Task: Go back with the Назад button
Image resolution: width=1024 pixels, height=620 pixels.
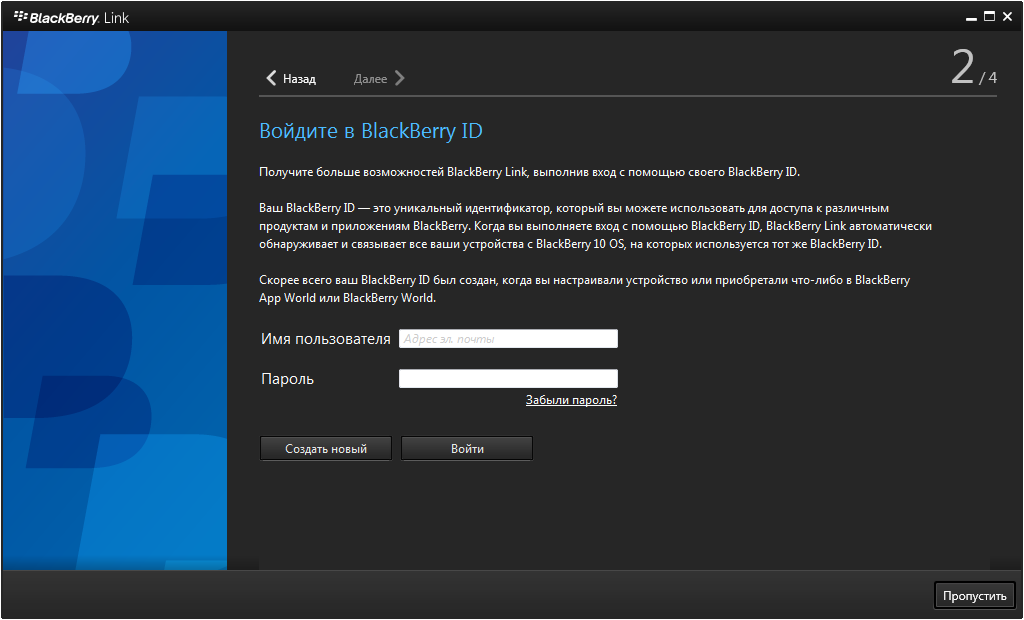Action: pos(291,78)
